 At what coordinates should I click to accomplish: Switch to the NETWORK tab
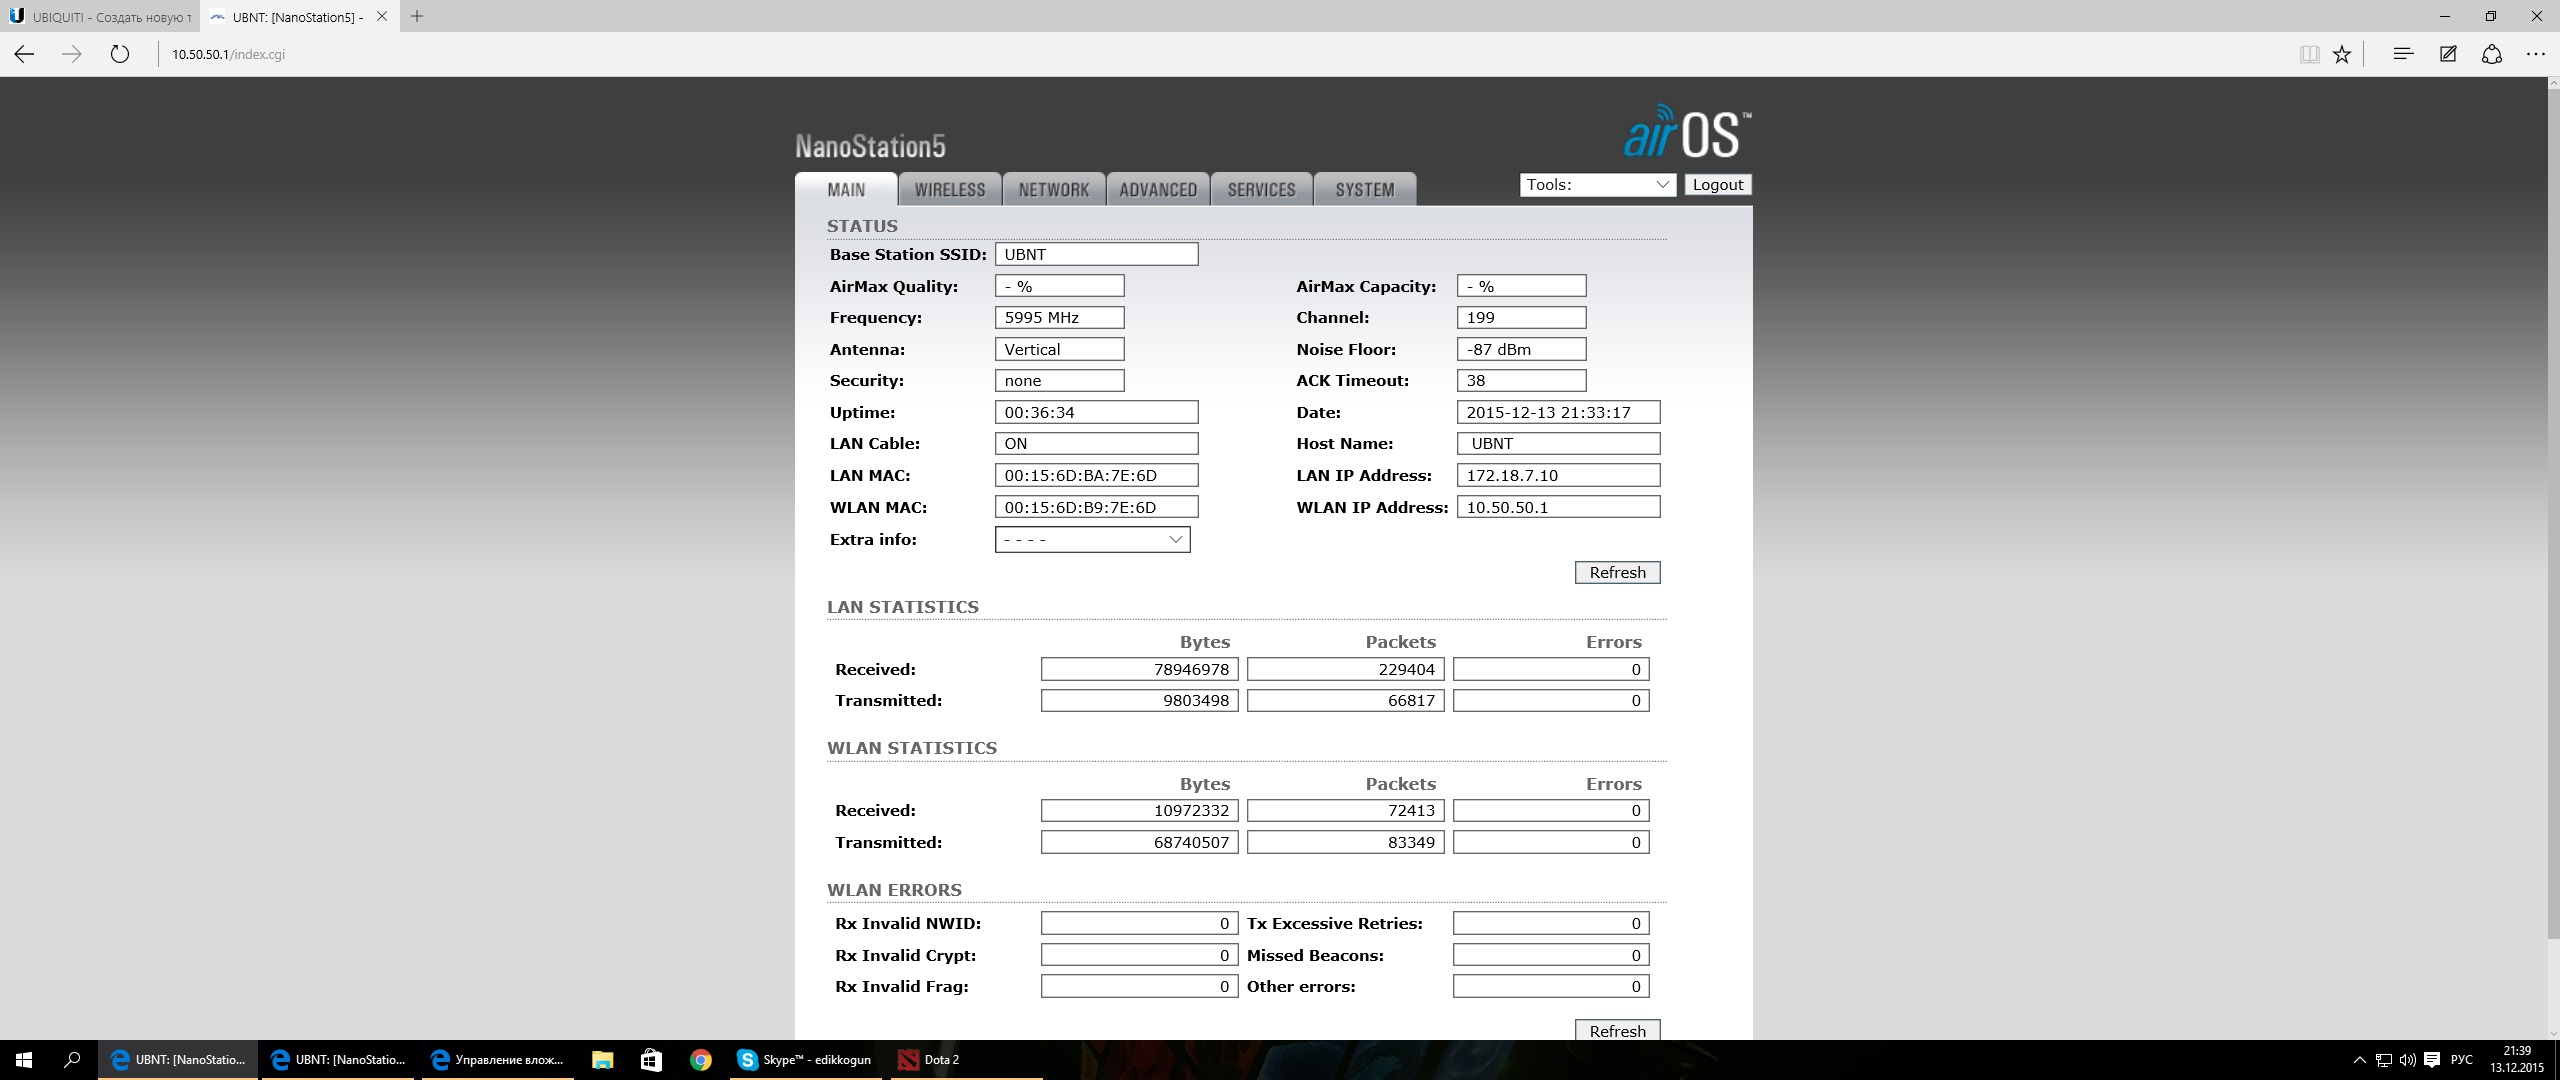tap(1054, 189)
